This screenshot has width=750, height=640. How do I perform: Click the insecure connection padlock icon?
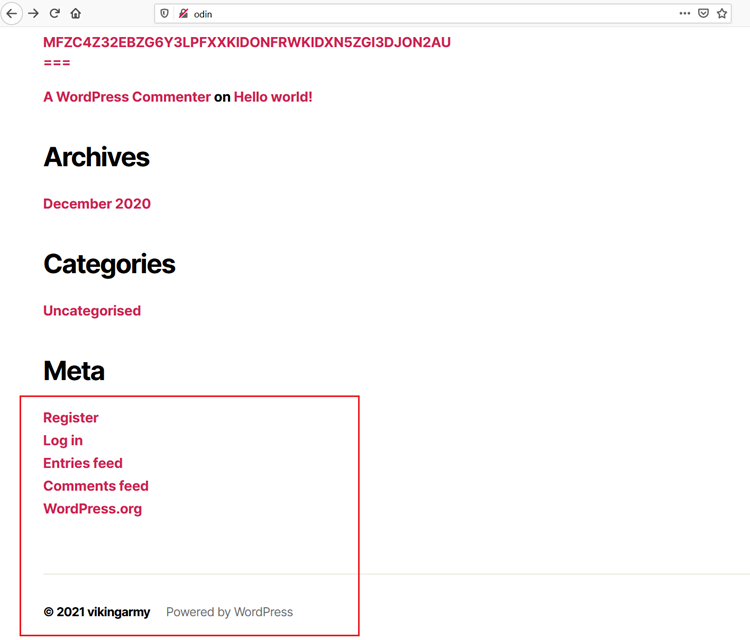(183, 14)
